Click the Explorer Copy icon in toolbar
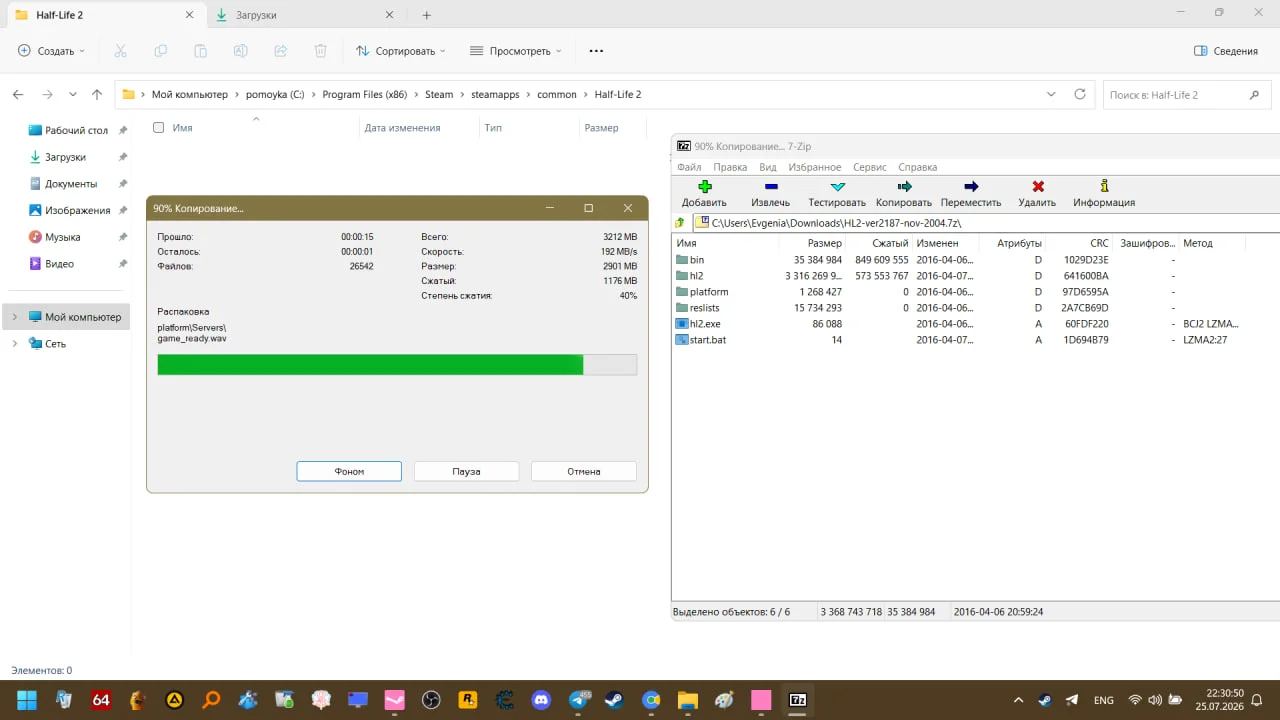 161,51
